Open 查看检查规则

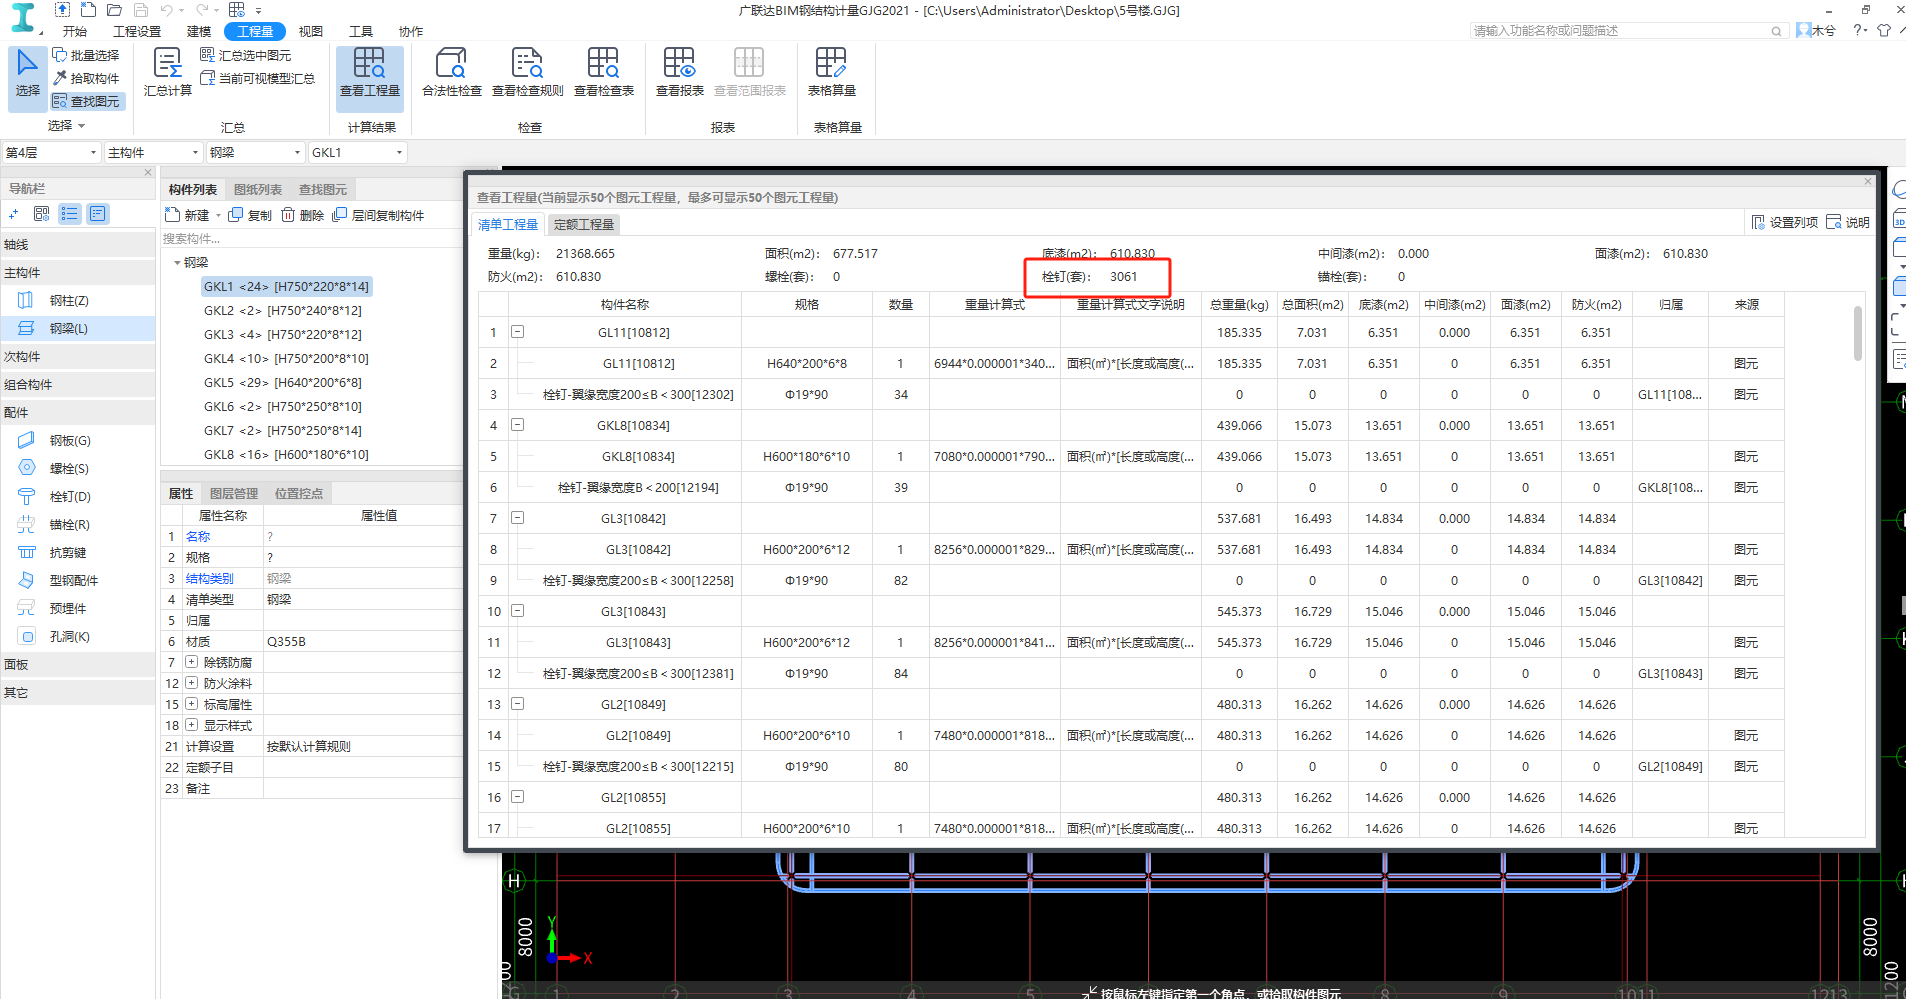pos(527,73)
